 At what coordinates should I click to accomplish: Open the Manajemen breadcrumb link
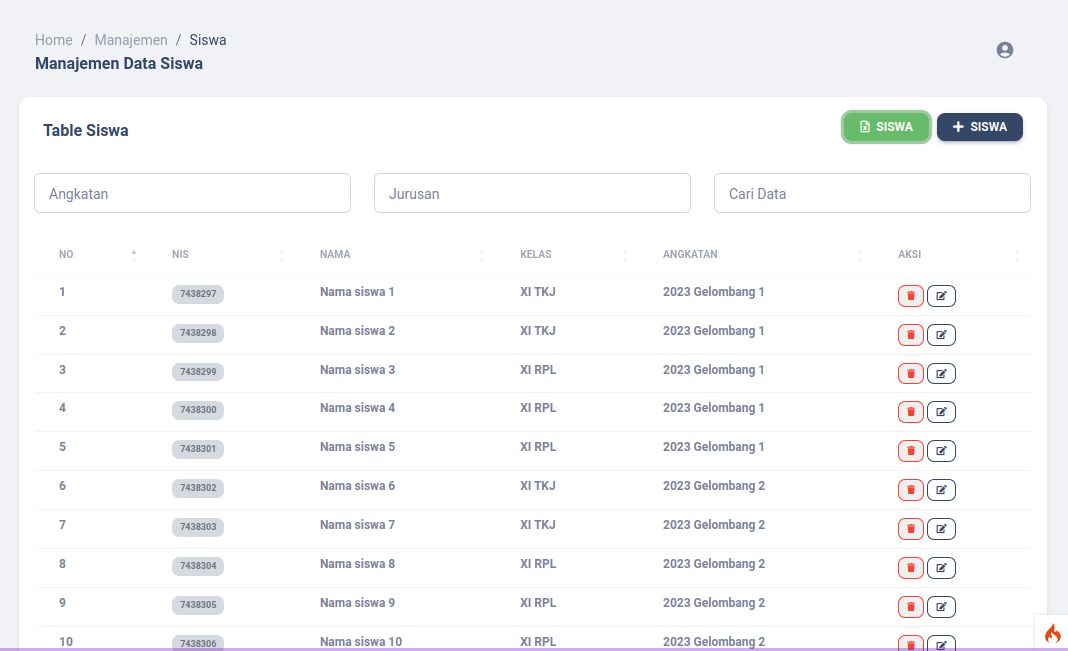(x=131, y=40)
